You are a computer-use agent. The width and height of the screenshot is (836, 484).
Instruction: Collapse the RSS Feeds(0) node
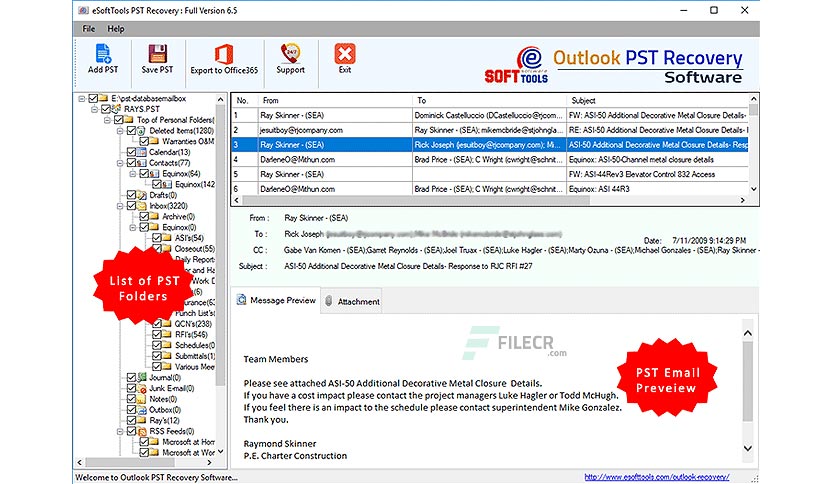120,431
